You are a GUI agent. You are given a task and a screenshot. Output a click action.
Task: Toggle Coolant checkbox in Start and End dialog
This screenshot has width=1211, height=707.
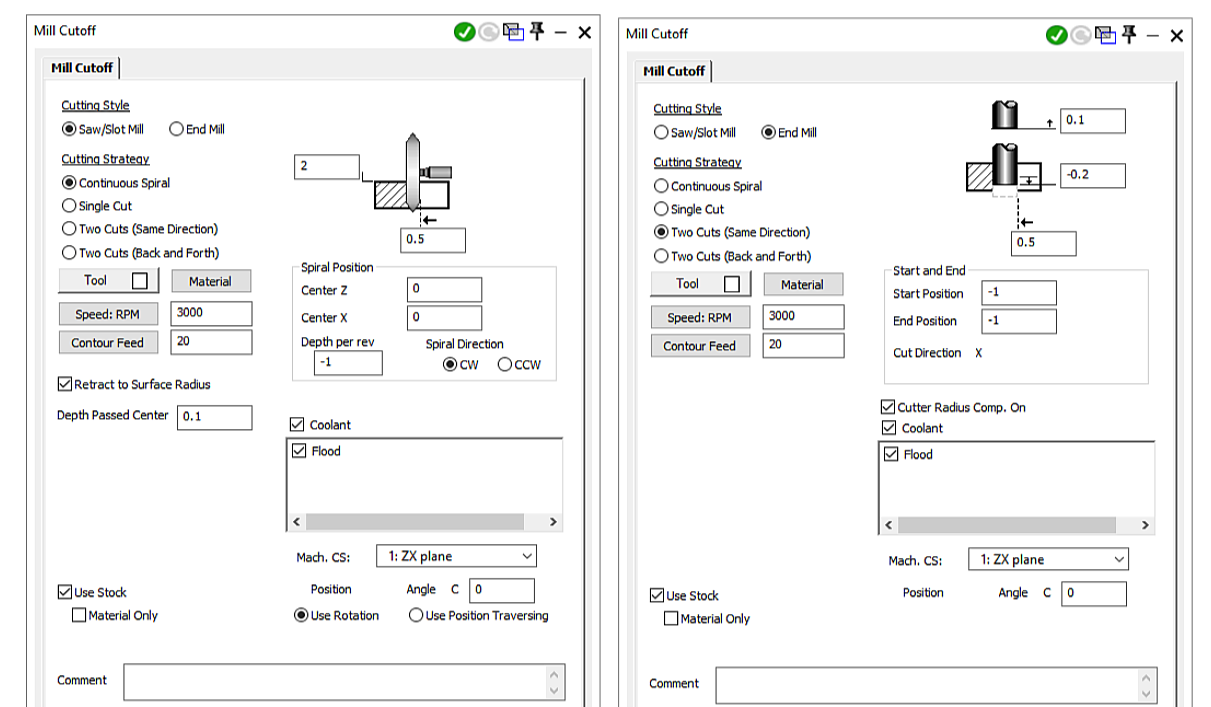click(912, 428)
